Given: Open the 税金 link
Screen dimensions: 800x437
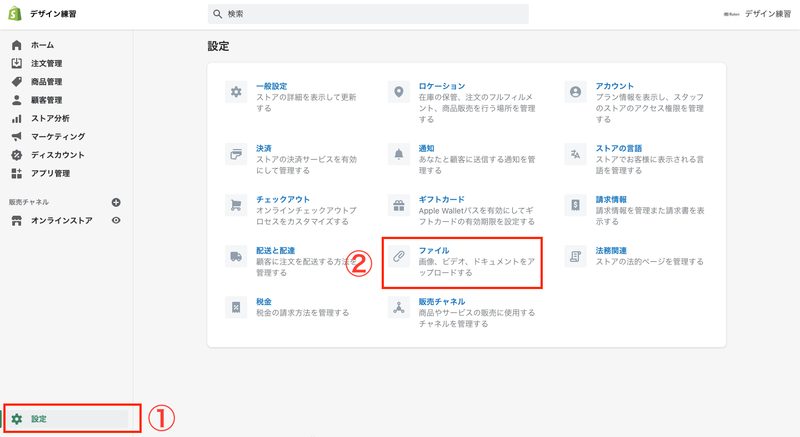Looking at the screenshot, I should [x=264, y=301].
